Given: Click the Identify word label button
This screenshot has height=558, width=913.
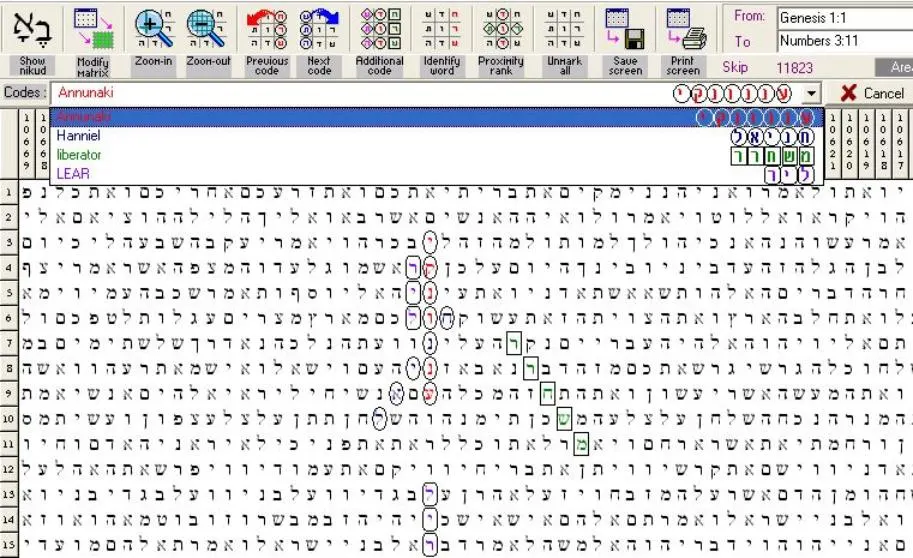Looking at the screenshot, I should point(441,66).
